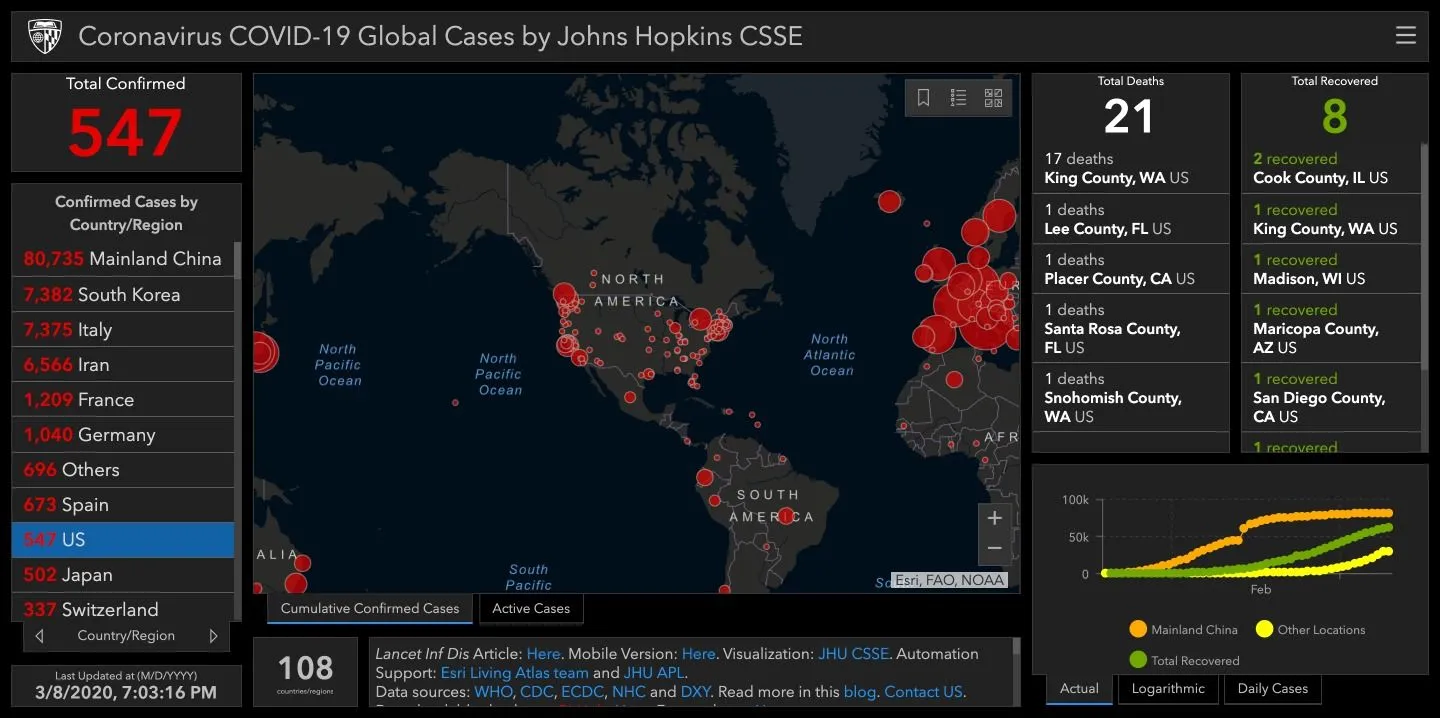
Task: Select the Actual chart tab
Action: pyautogui.click(x=1079, y=688)
